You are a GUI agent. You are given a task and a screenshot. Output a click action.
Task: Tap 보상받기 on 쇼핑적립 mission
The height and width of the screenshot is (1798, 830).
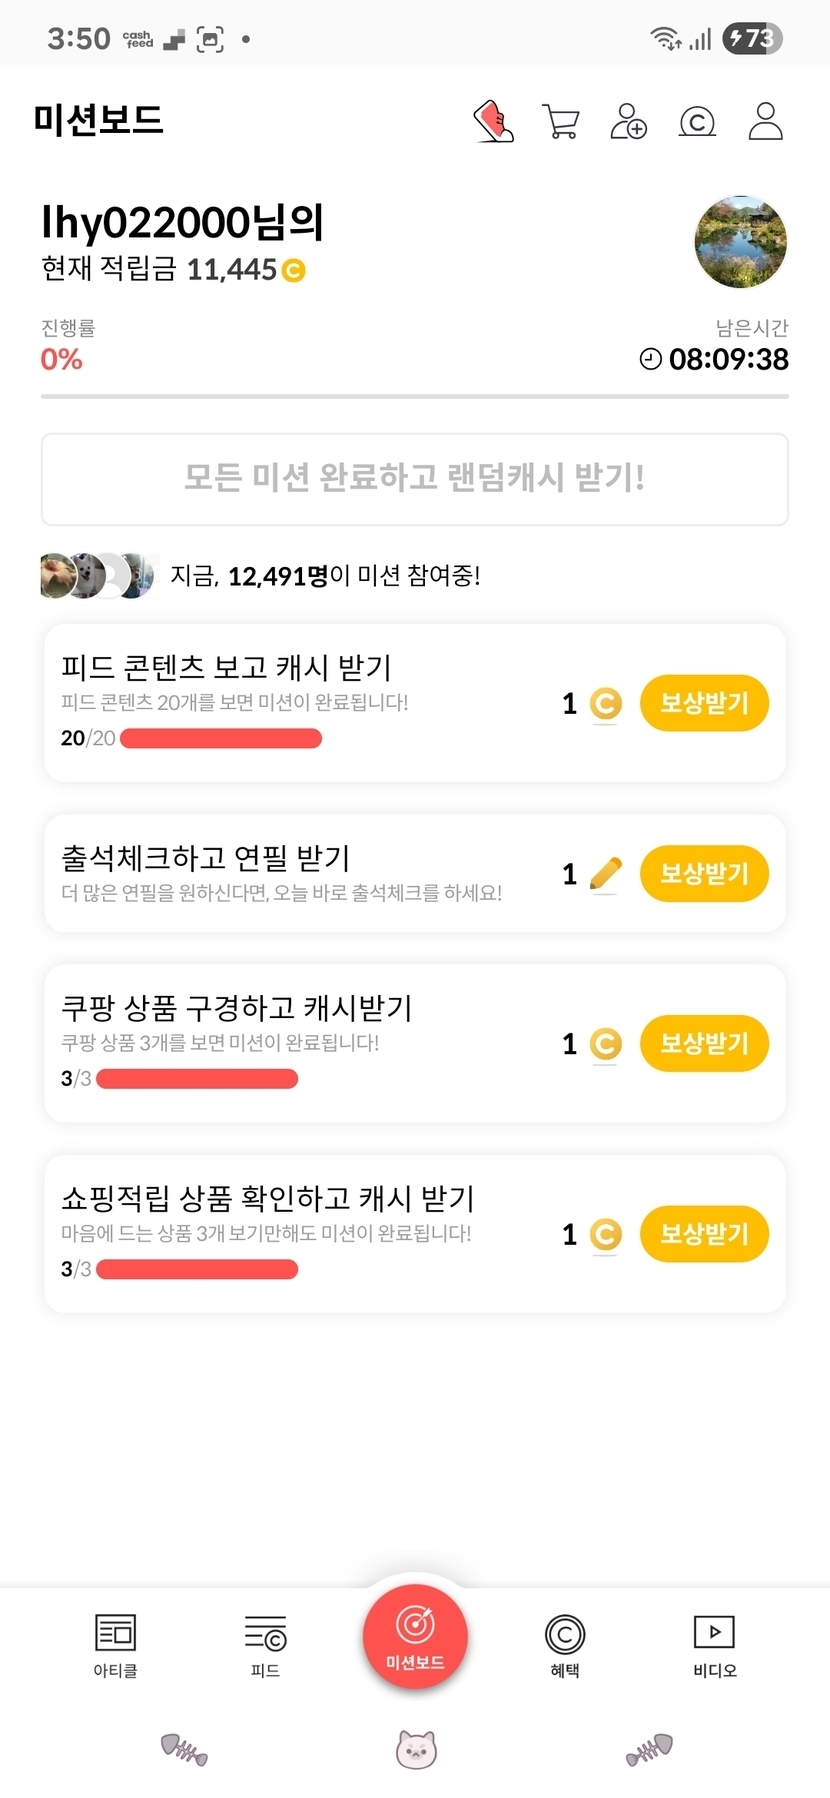(x=704, y=1233)
